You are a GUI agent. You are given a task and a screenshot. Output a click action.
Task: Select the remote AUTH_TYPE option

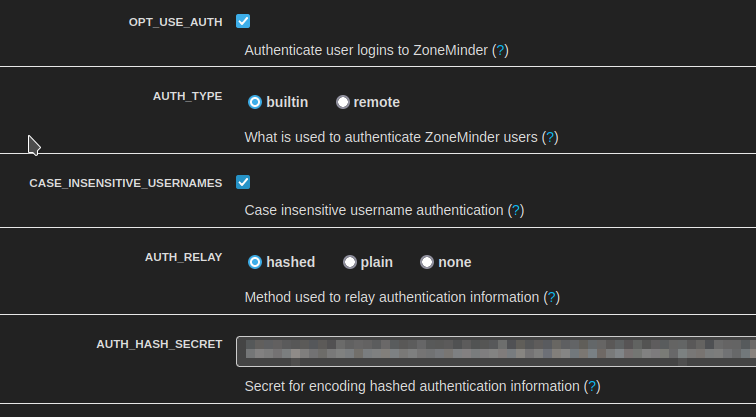(343, 102)
